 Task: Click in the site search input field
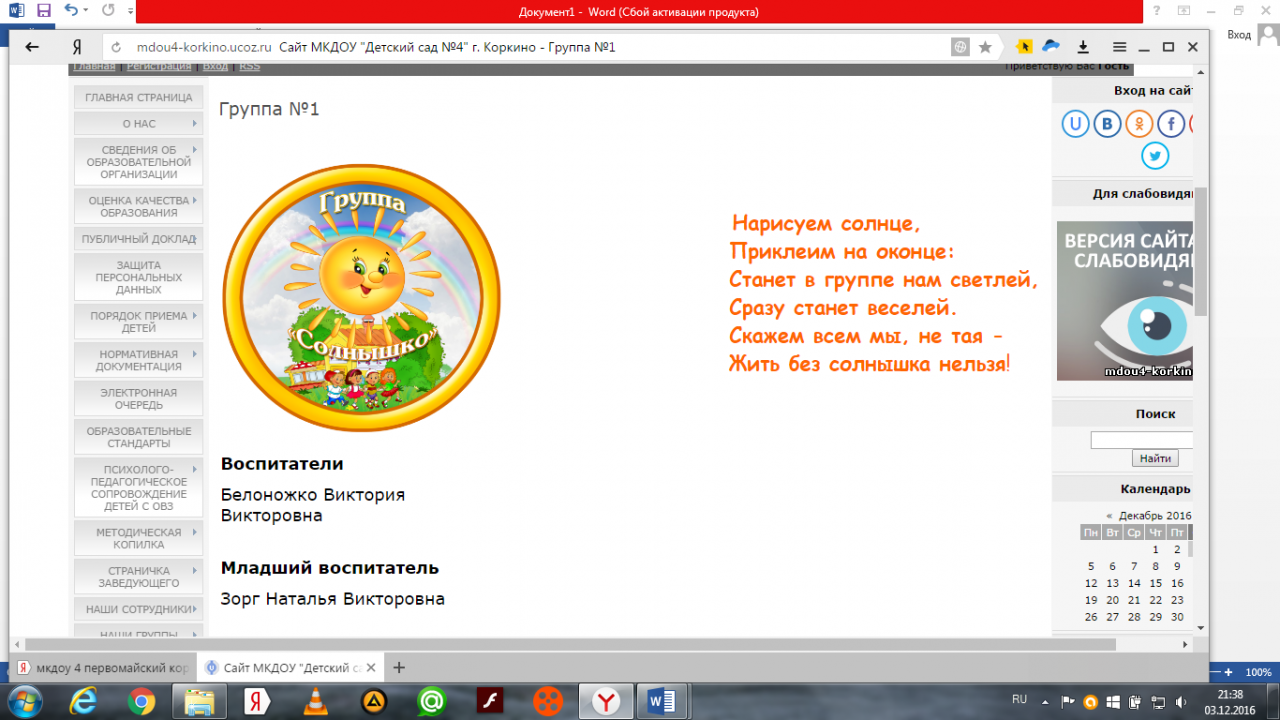(1142, 440)
